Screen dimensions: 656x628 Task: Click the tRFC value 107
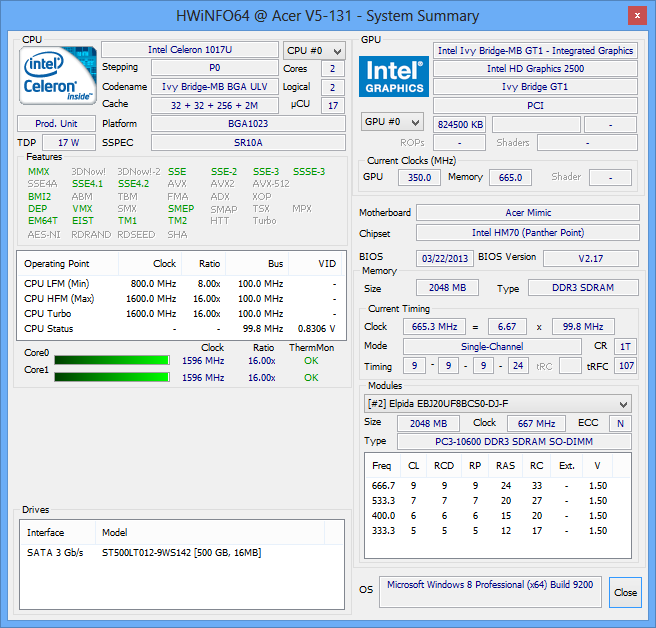tap(626, 366)
